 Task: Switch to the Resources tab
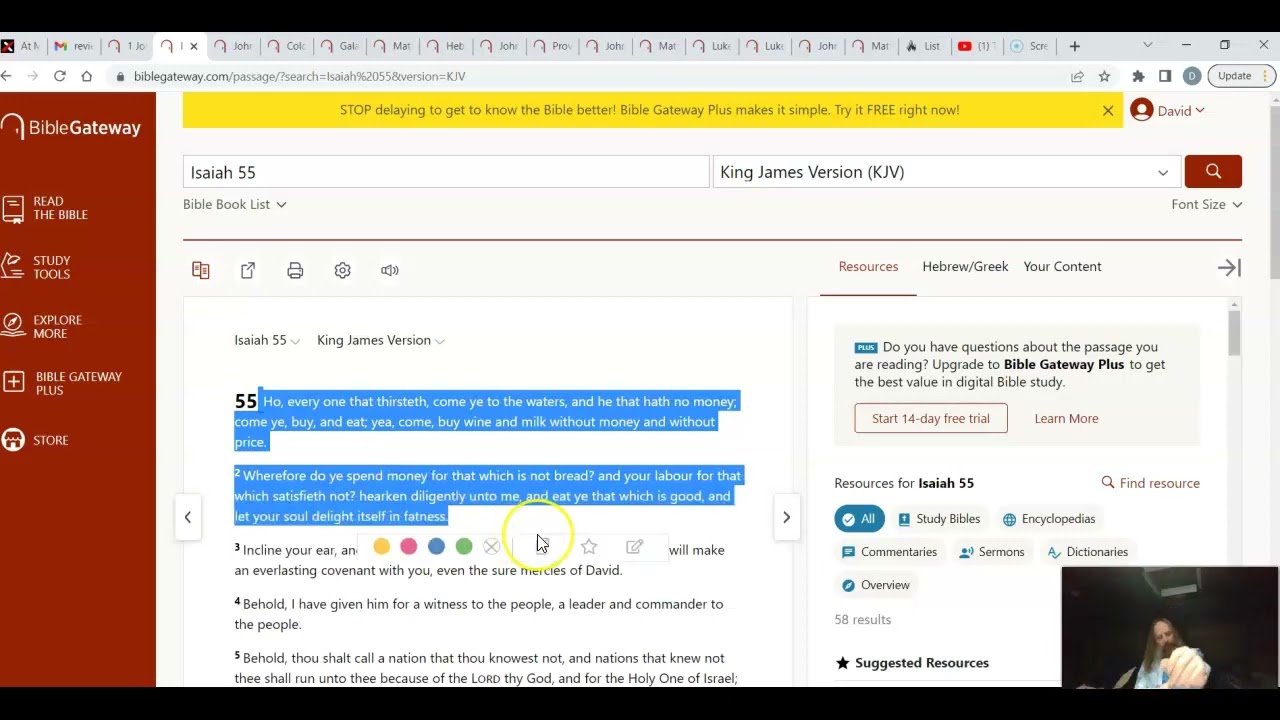(x=868, y=266)
